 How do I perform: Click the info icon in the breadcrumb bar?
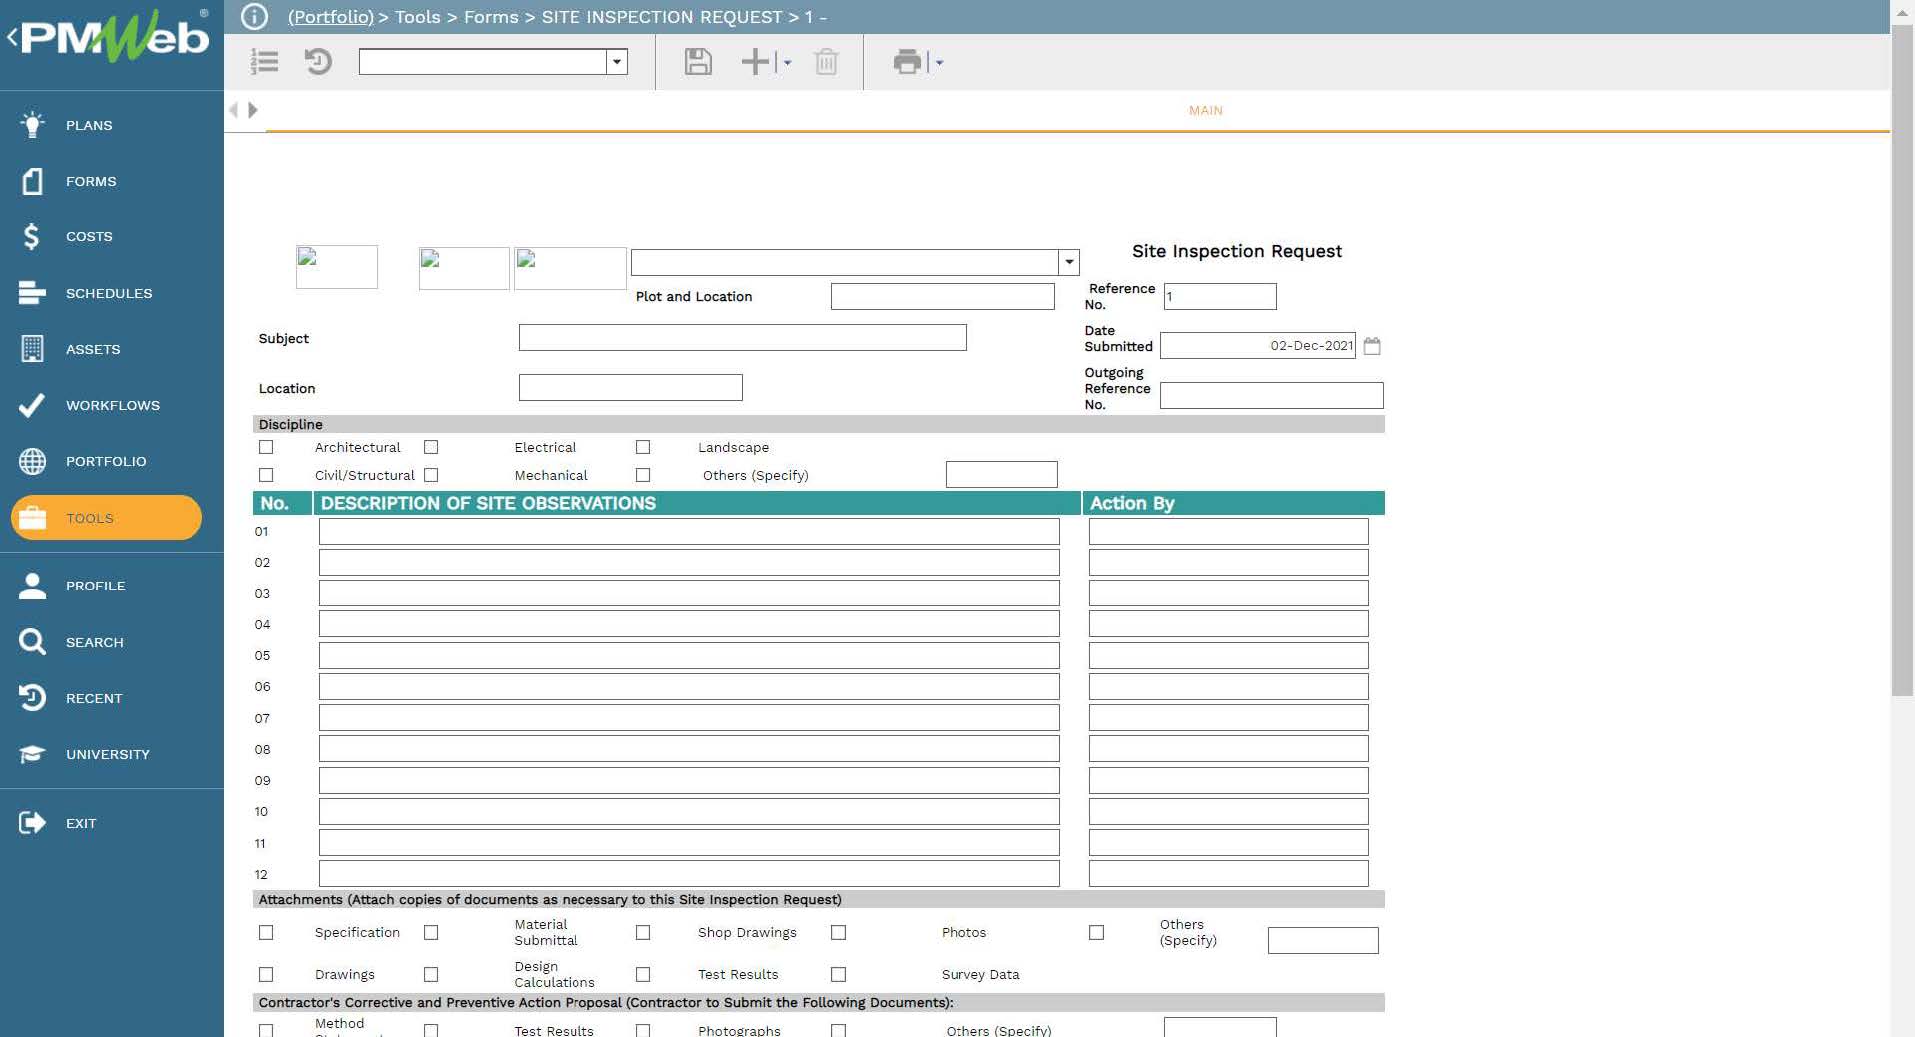255,17
